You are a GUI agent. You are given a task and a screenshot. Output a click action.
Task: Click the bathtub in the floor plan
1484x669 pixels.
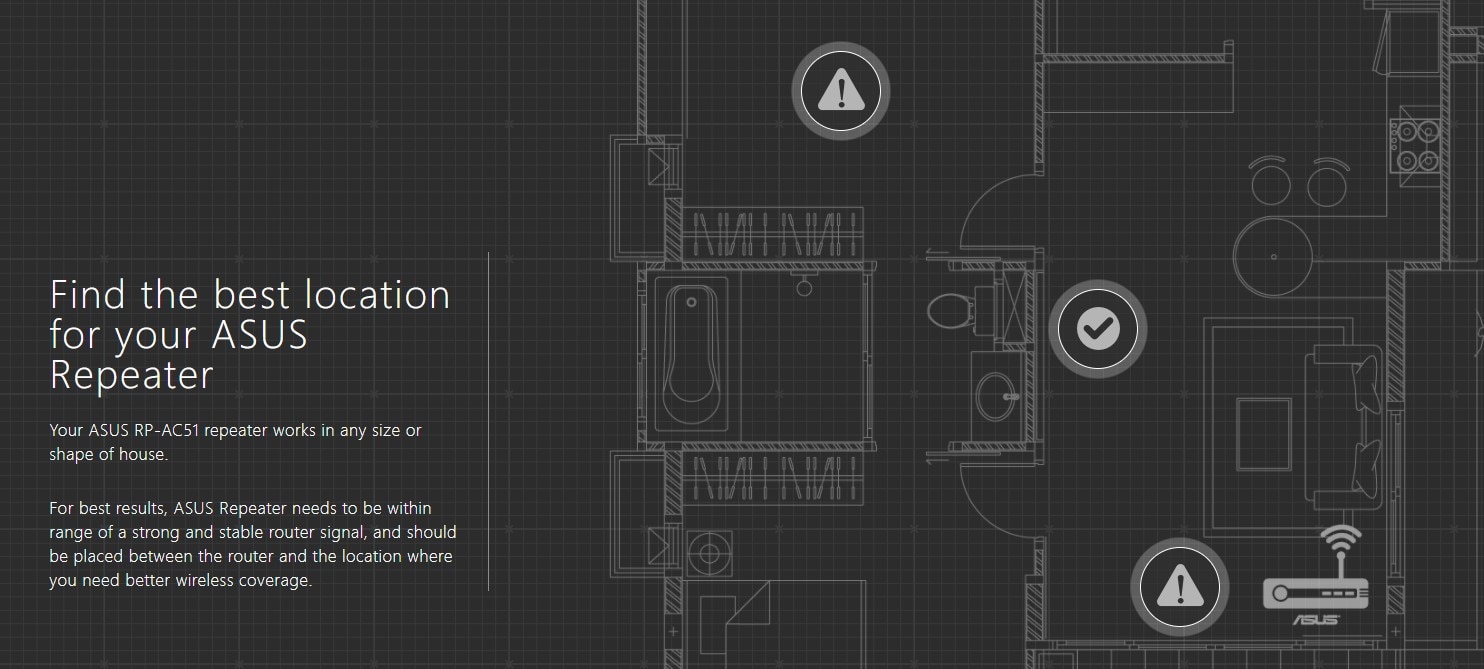[x=690, y=356]
